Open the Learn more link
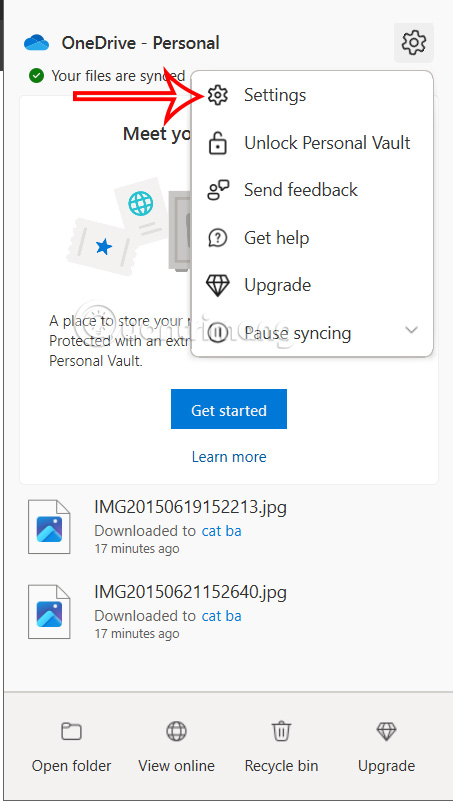Screen dimensions: 453x802 click(x=229, y=456)
